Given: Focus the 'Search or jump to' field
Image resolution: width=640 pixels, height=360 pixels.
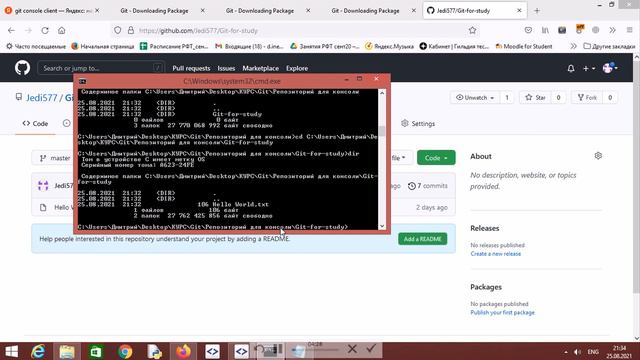Looking at the screenshot, I should [101, 68].
